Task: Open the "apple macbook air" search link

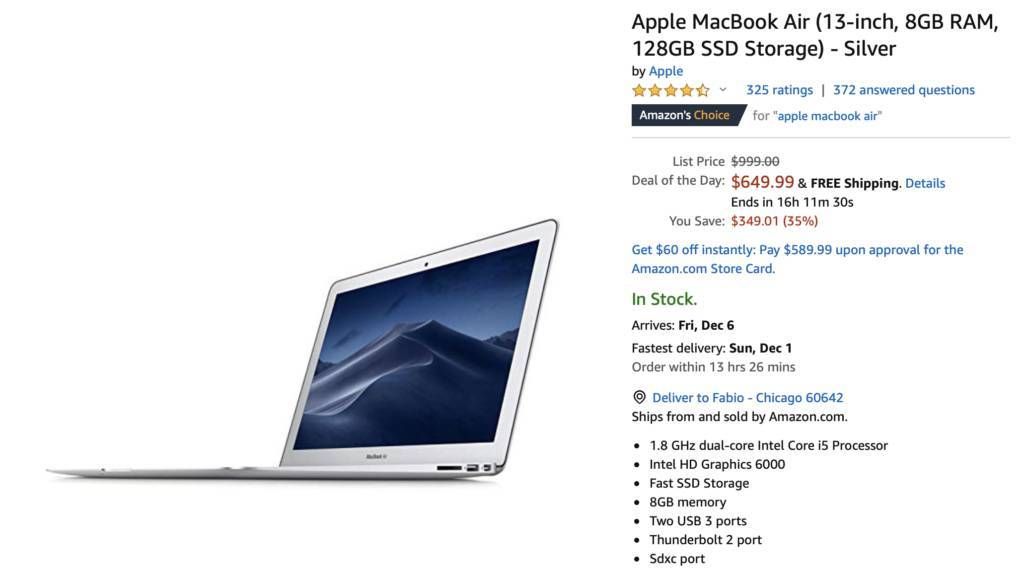Action: [x=829, y=116]
